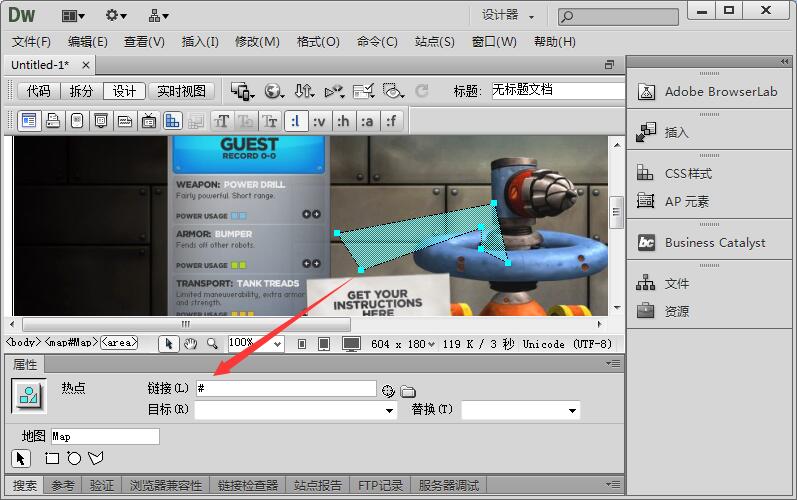Click increase text size T icon
The image size is (797, 500).
click(x=222, y=121)
